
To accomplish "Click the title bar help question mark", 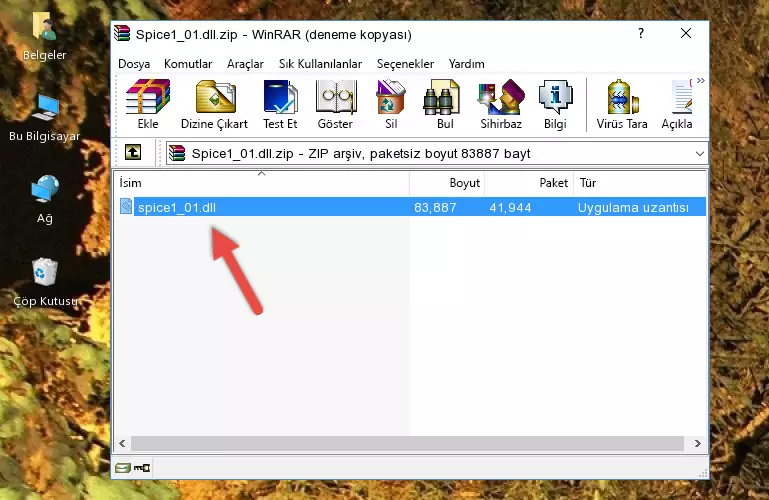I will point(641,33).
